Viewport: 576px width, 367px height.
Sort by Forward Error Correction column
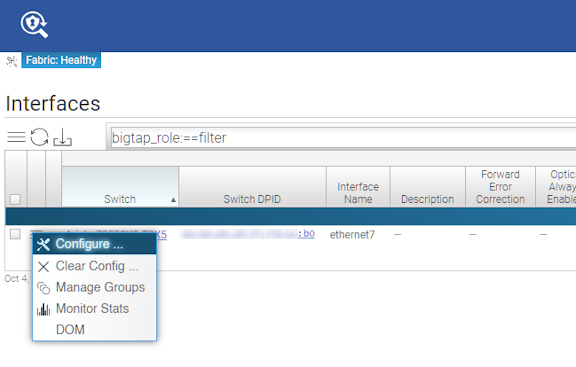[500, 187]
